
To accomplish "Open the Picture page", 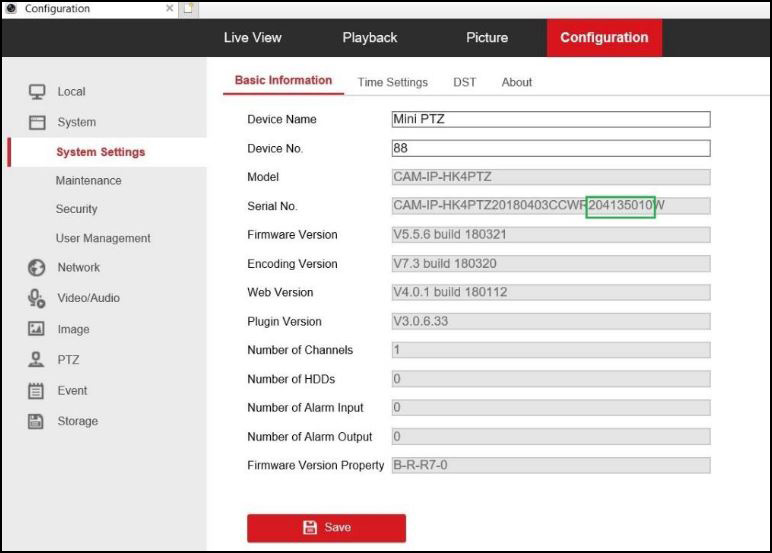I will [x=487, y=37].
